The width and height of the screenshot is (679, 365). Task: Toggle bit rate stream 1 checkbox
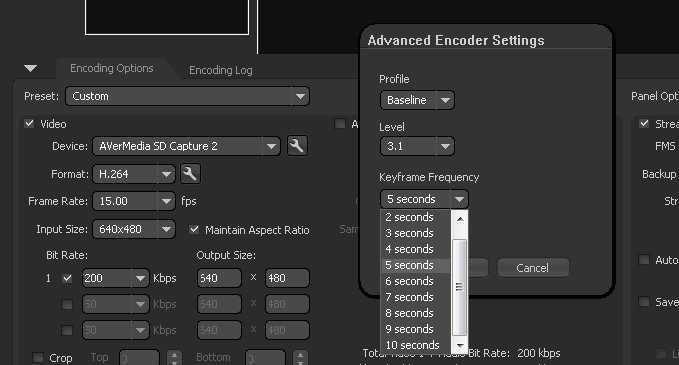(67, 278)
